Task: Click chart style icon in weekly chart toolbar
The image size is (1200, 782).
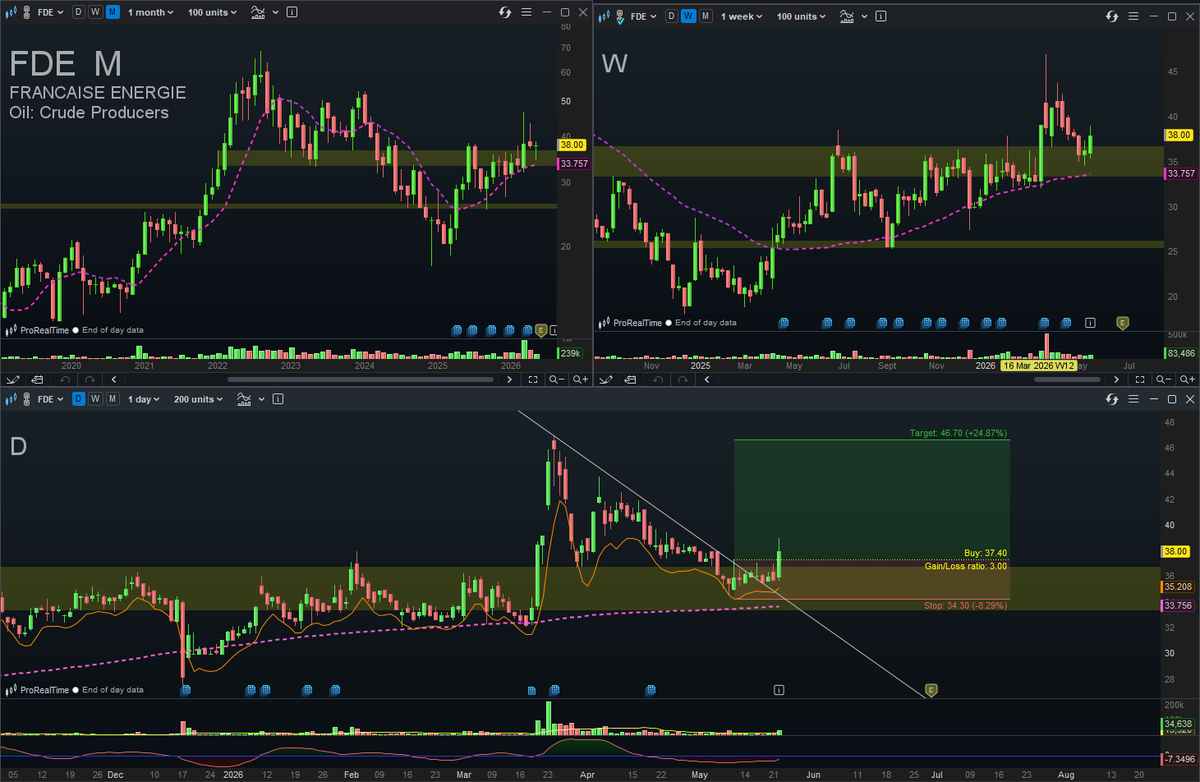Action: (604, 16)
